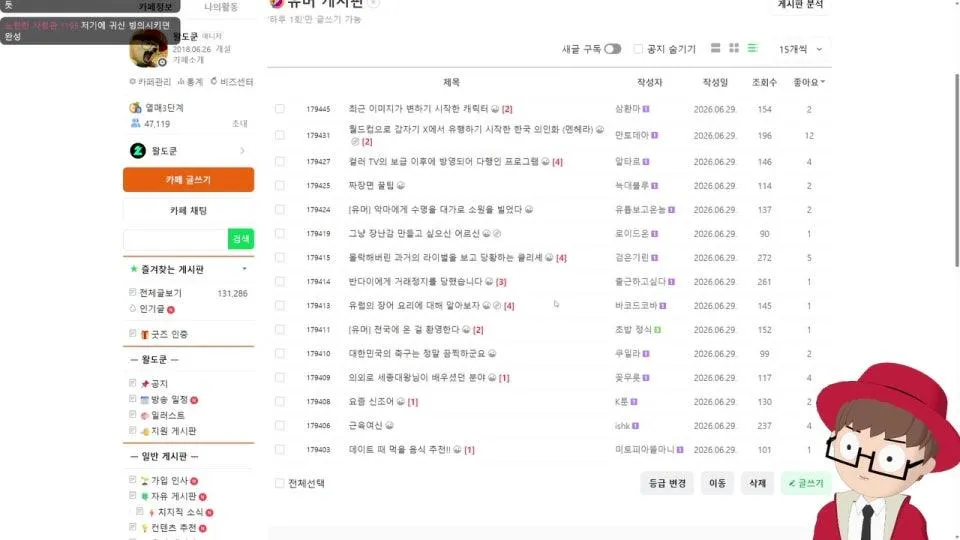Click green level badge next to 초밥 정식

coord(658,329)
